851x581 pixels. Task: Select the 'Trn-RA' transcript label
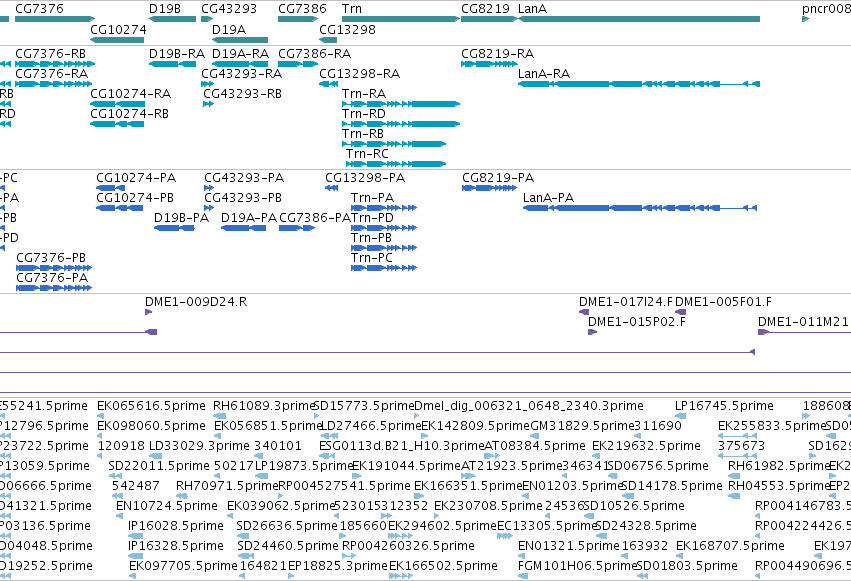(x=364, y=94)
